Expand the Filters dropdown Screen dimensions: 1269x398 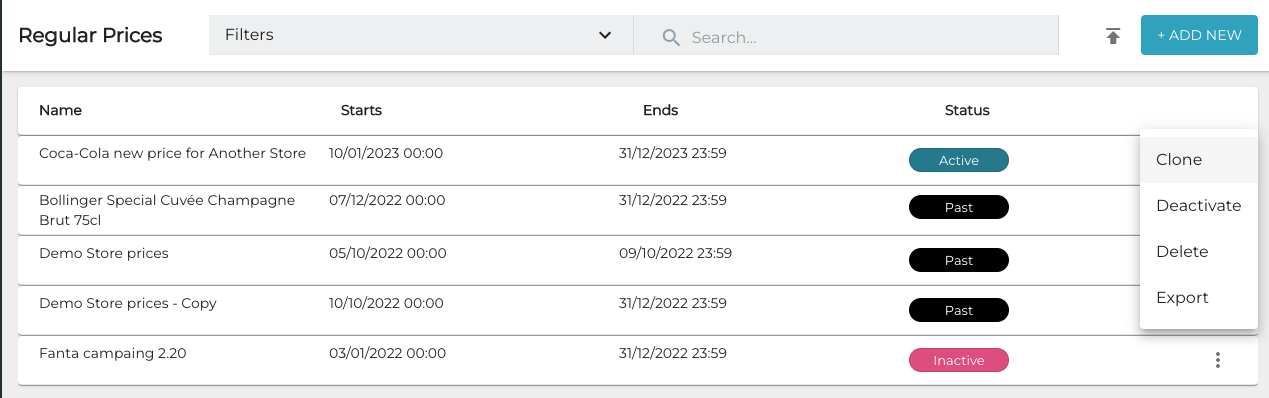point(421,35)
